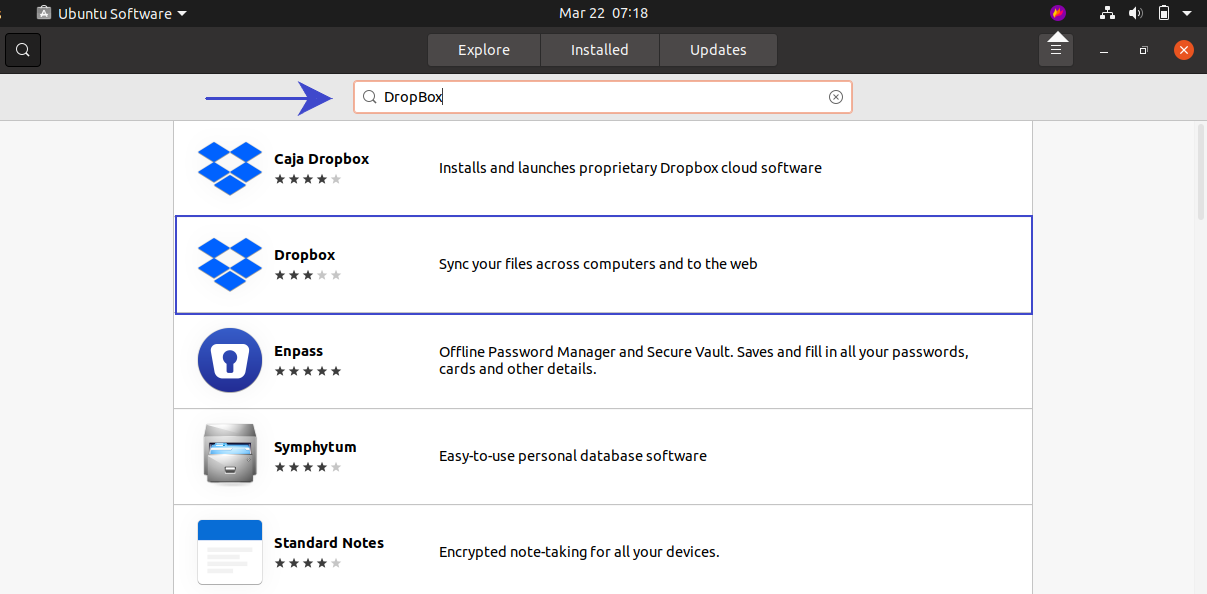This screenshot has height=594, width=1207.
Task: Switch to the Installed tab
Action: (600, 50)
